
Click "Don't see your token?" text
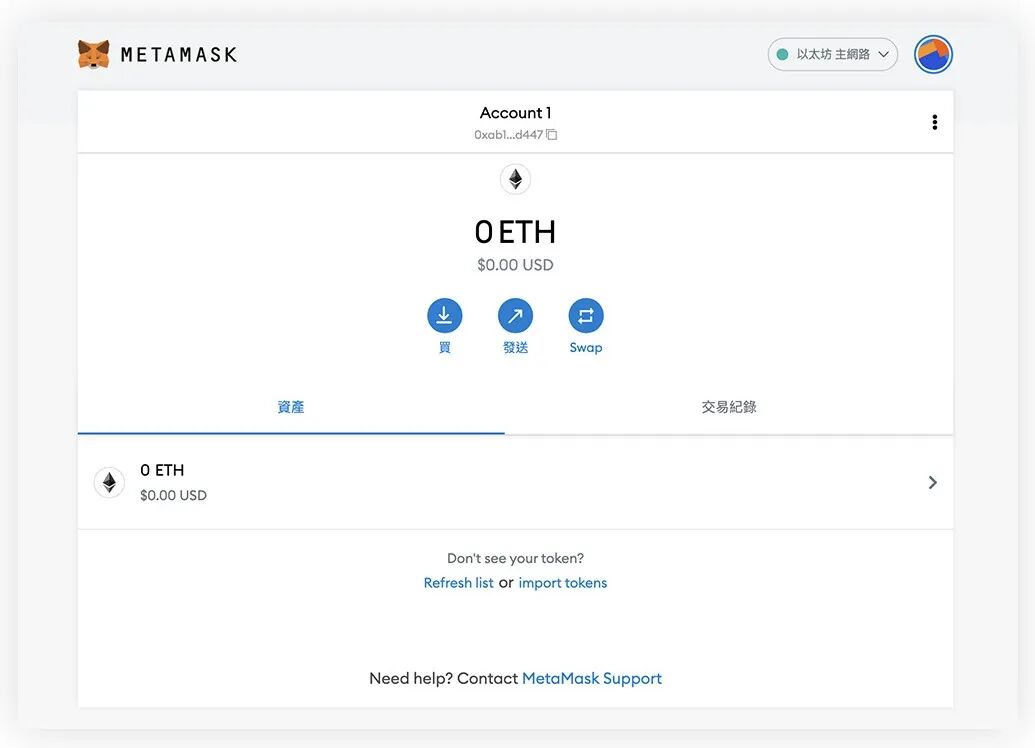(515, 559)
